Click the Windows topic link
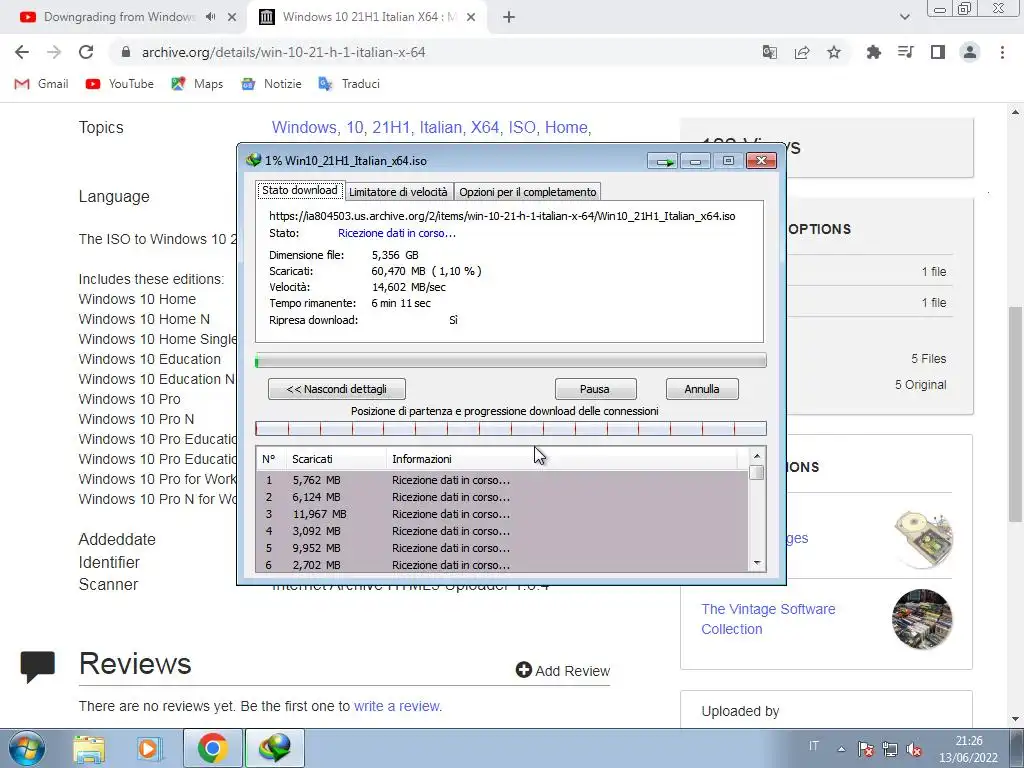The height and width of the screenshot is (768, 1024). click(x=306, y=127)
